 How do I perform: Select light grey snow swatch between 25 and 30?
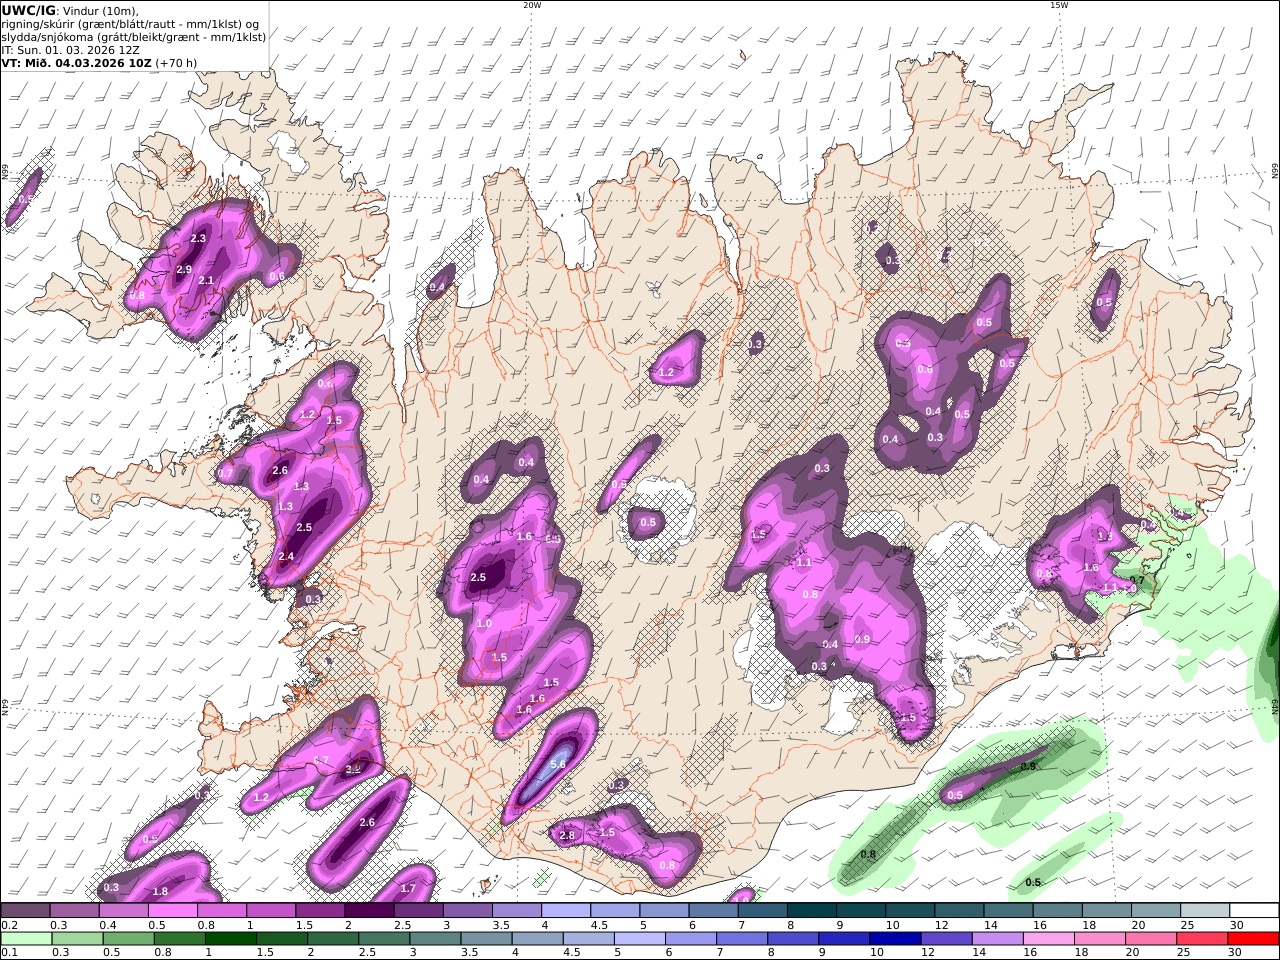1205,910
